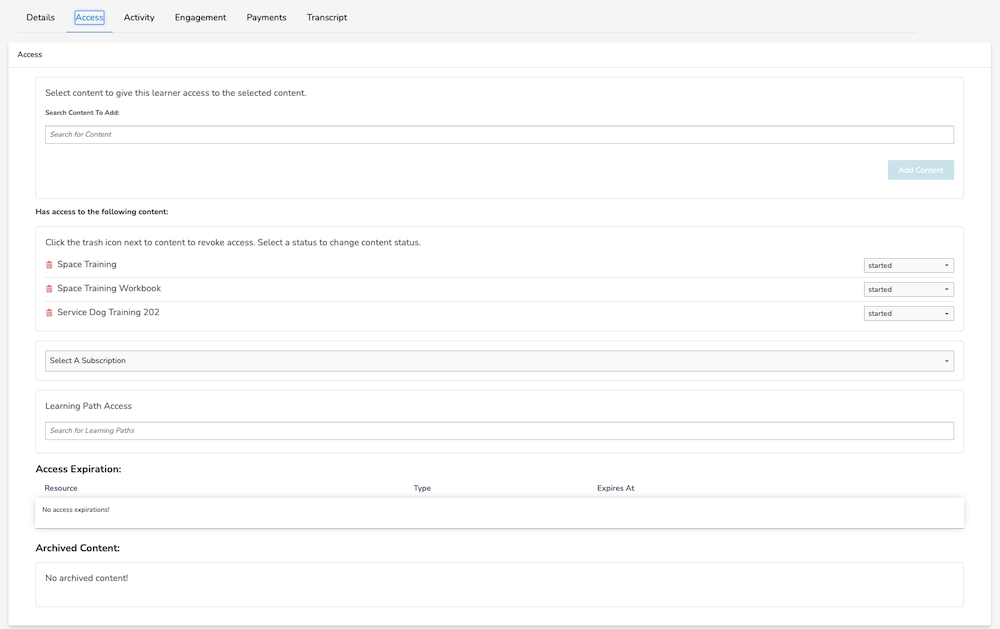View the Engagement tab
The height and width of the screenshot is (629, 1000).
(x=200, y=17)
